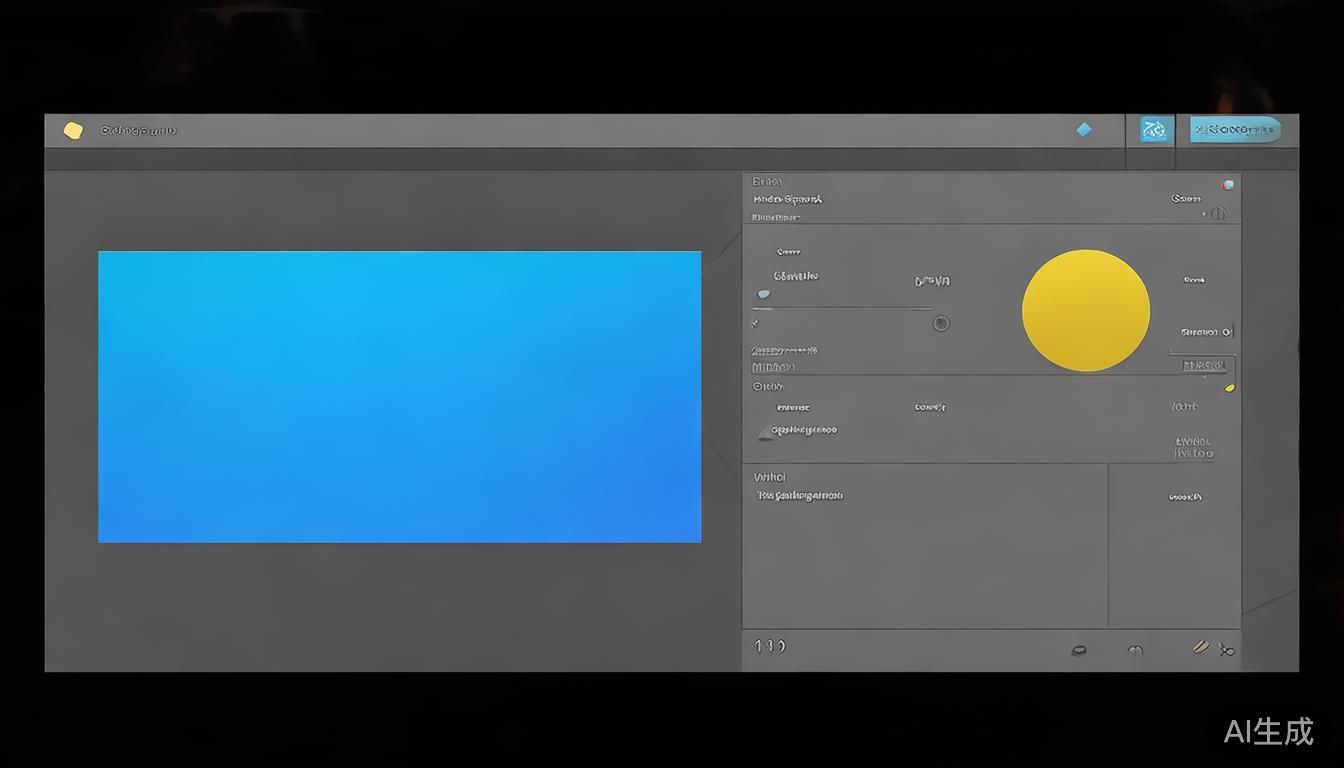The height and width of the screenshot is (768, 1344).
Task: Click the horizontal slider track in the panel
Action: click(x=845, y=309)
